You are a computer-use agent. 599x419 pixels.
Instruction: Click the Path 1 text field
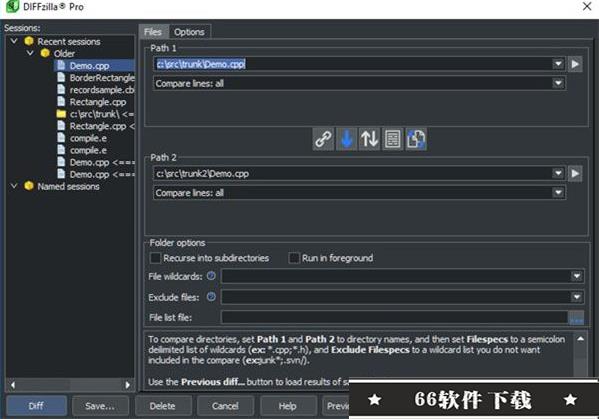(x=352, y=64)
